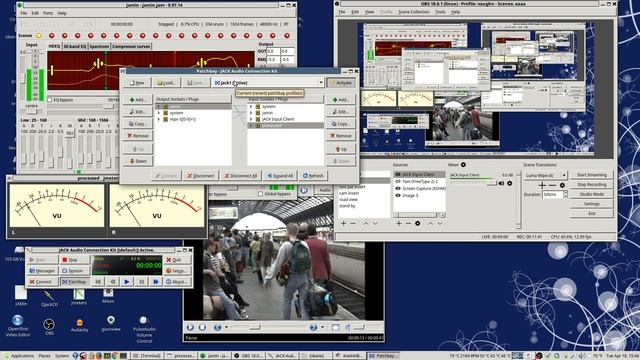Add an output socket in Patchbay
This screenshot has height=360, width=640.
pos(138,100)
